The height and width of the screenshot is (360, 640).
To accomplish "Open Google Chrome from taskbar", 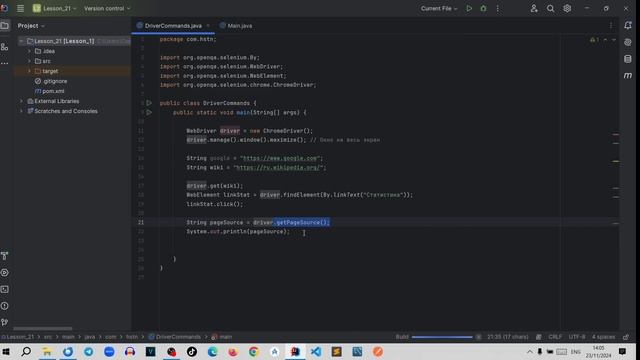I will [x=254, y=351].
